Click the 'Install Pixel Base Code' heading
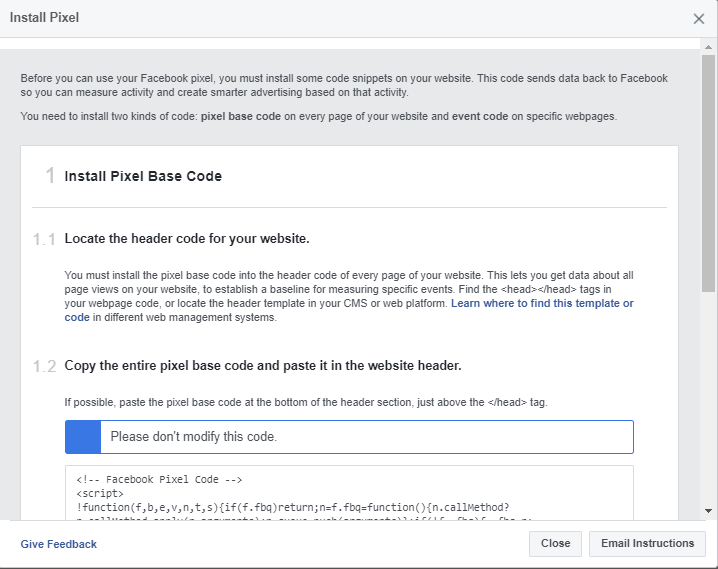 click(x=143, y=176)
